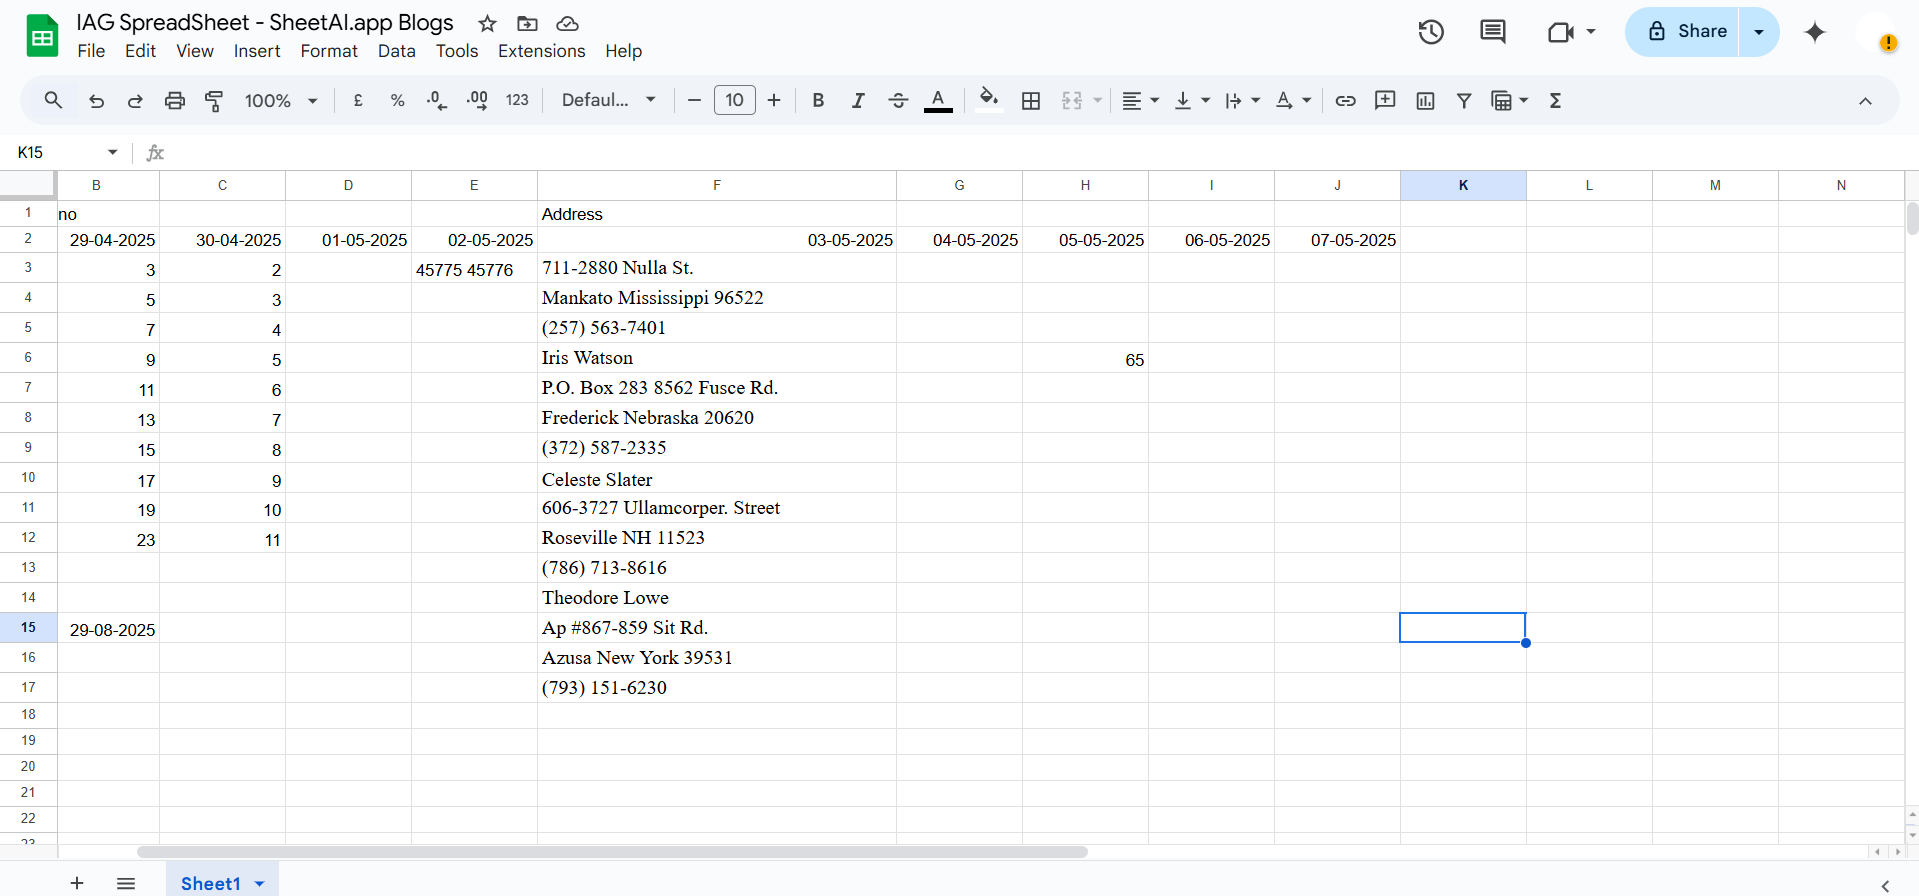Click the paint format roller icon
This screenshot has height=896, width=1919.
point(214,100)
